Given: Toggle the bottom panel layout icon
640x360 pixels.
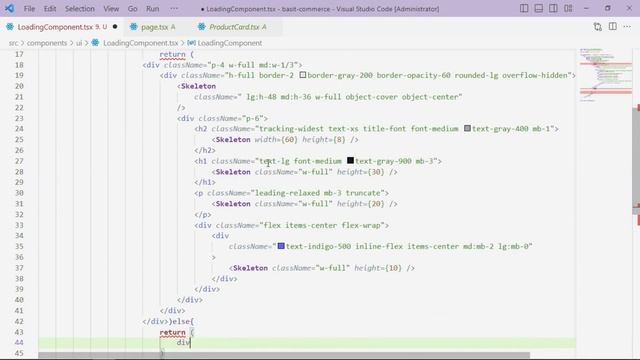Looking at the screenshot, I should (x=539, y=9).
